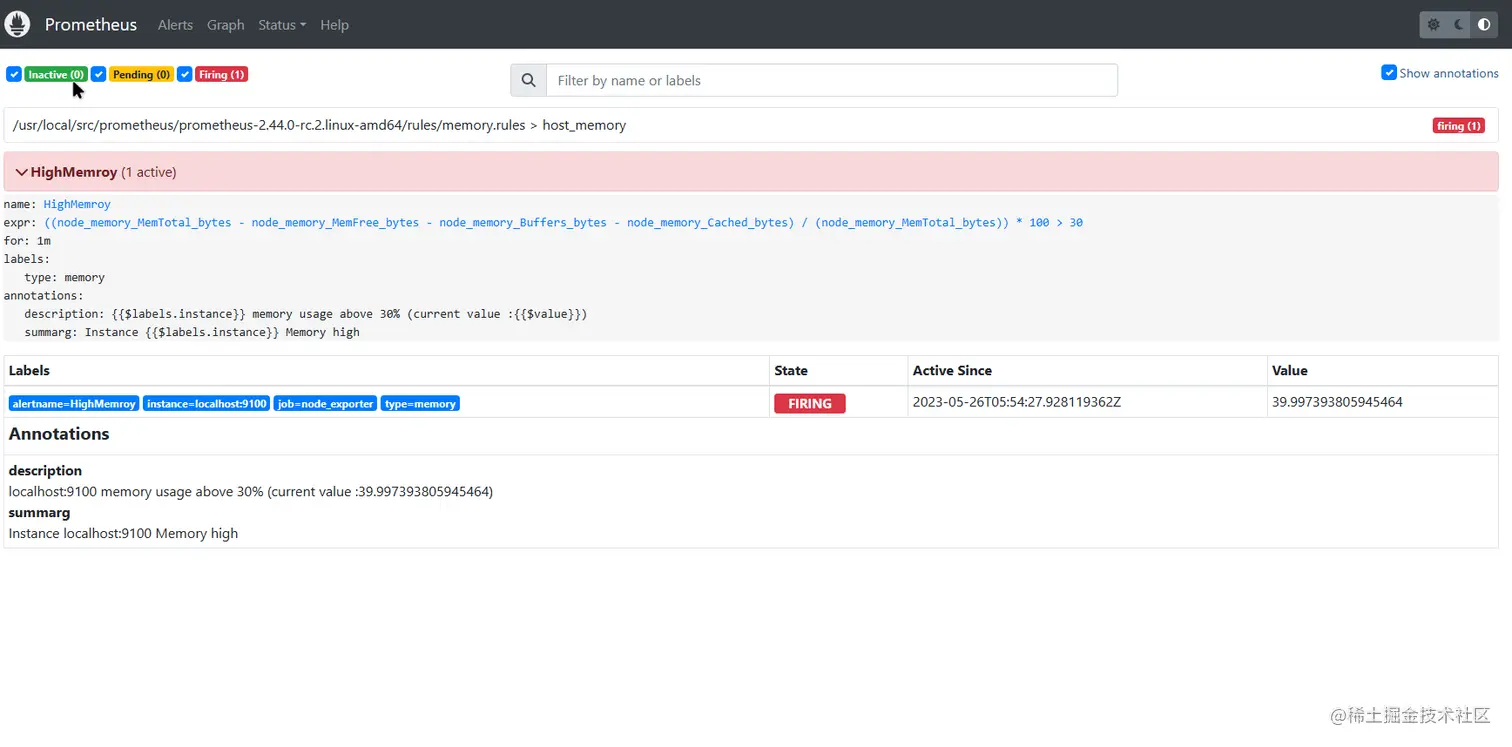Click the red FIRING state badge
1512x747 pixels.
810,403
